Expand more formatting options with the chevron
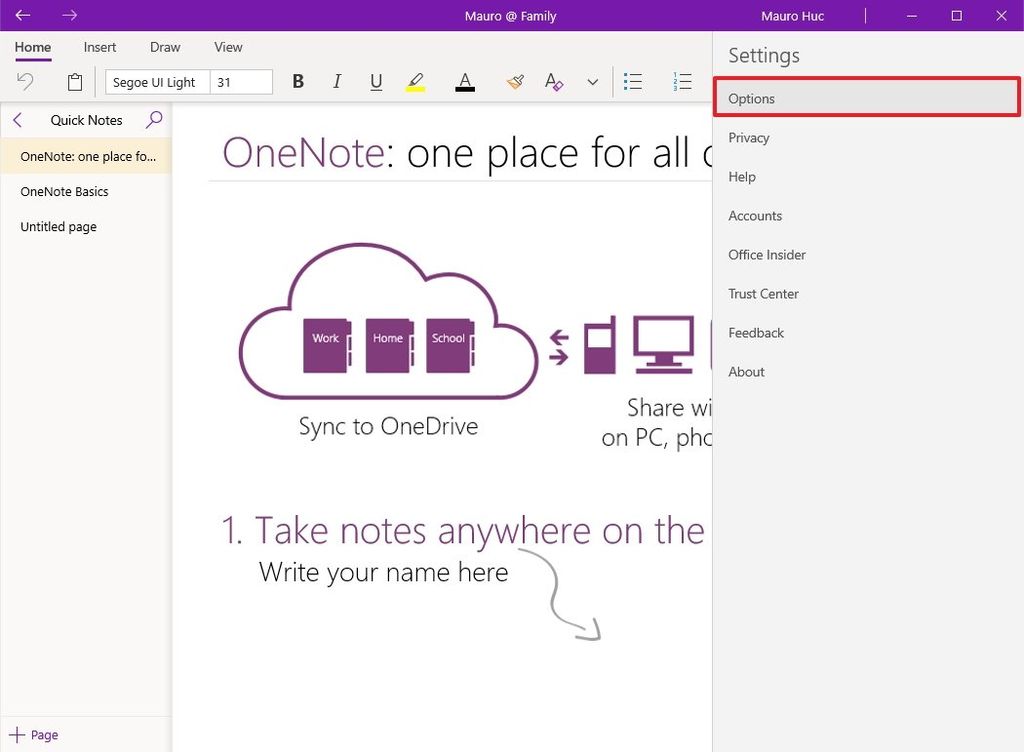Screen dimensions: 1024x752 click(592, 82)
